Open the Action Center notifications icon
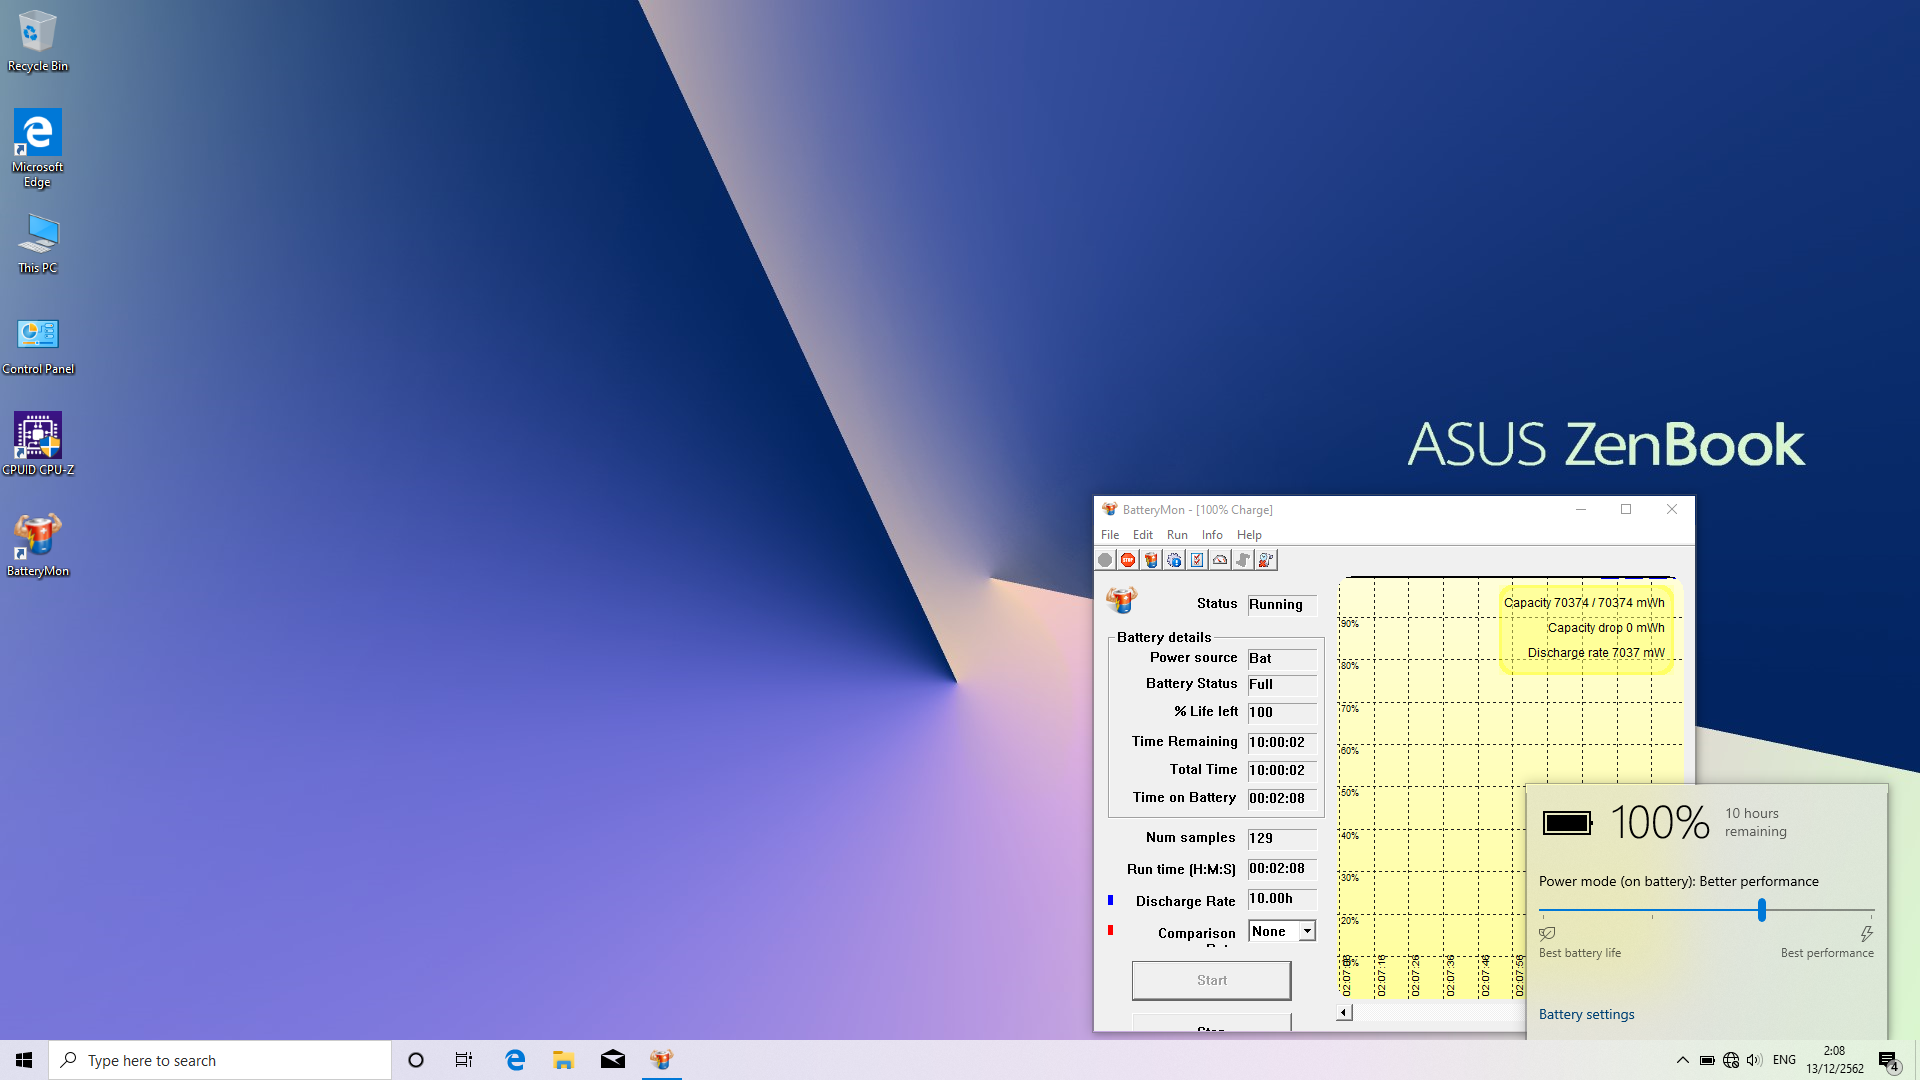Image resolution: width=1920 pixels, height=1080 pixels. 1888,1061
